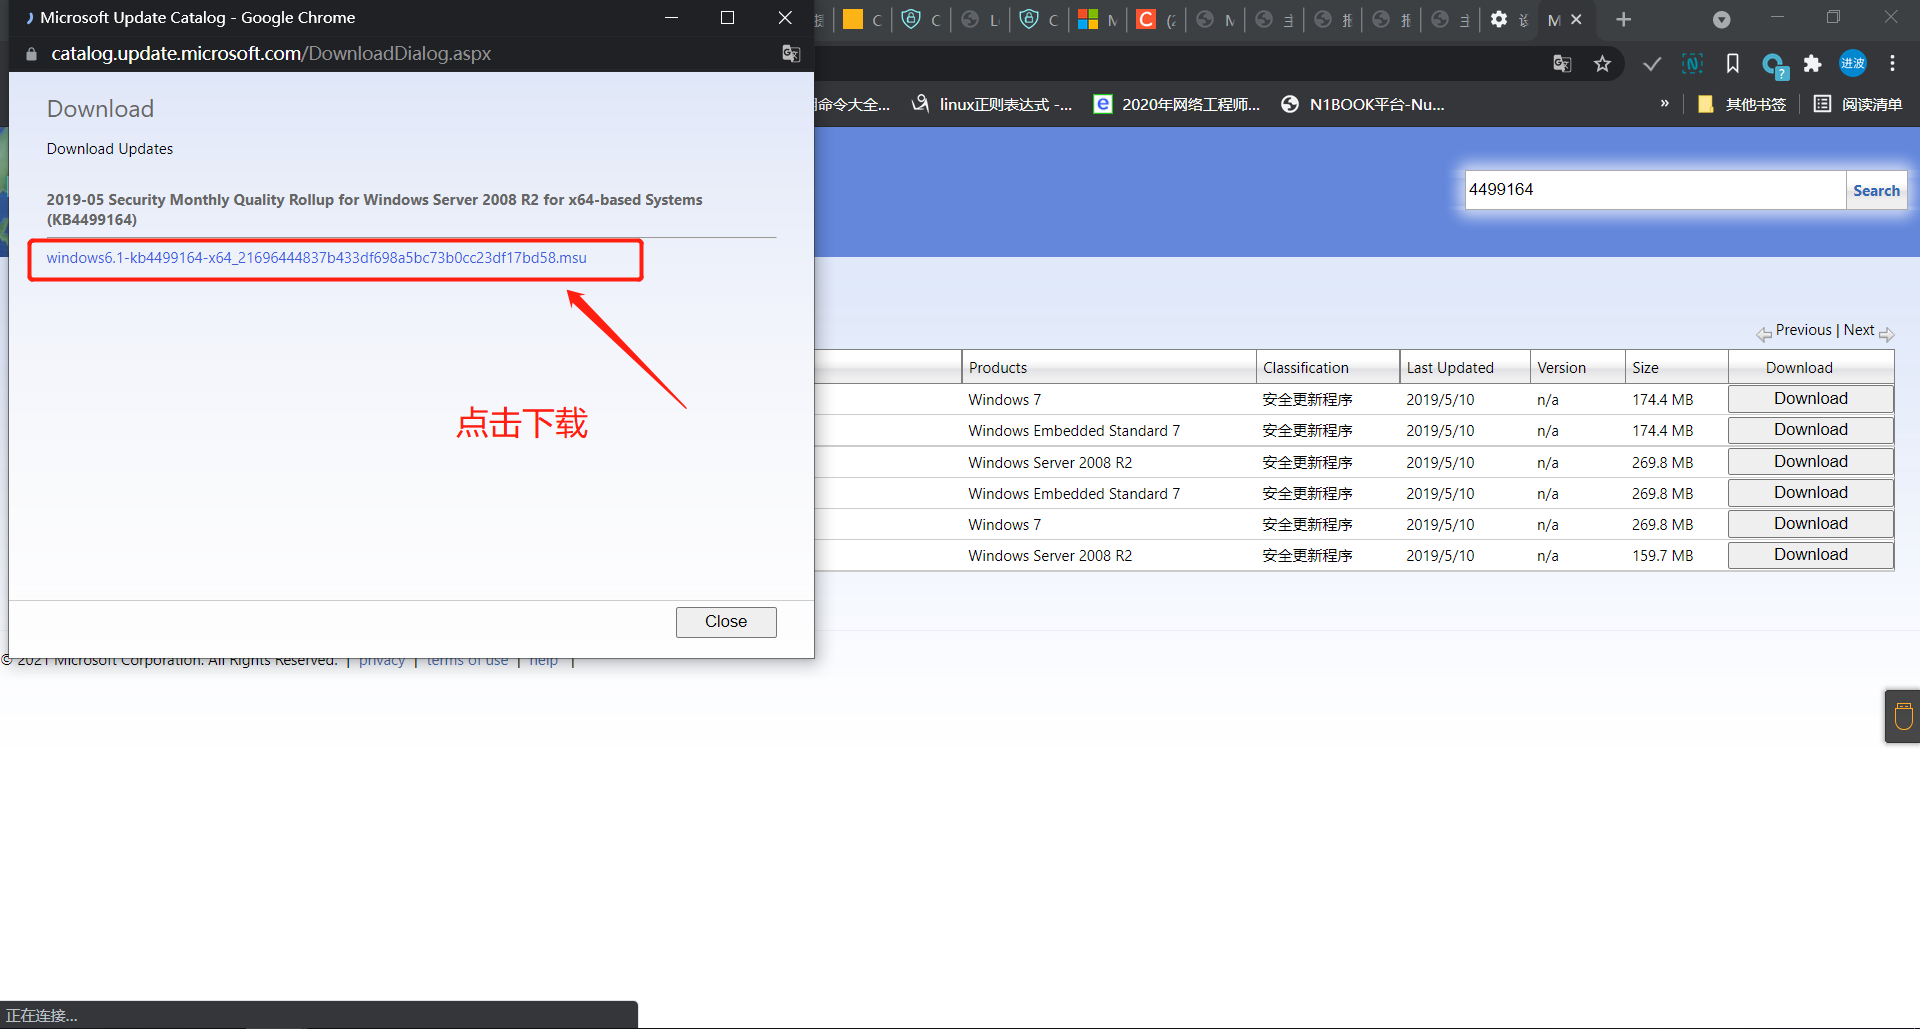Open the blue Q extension with question badge
This screenshot has width=1920, height=1029.
click(x=1774, y=66)
